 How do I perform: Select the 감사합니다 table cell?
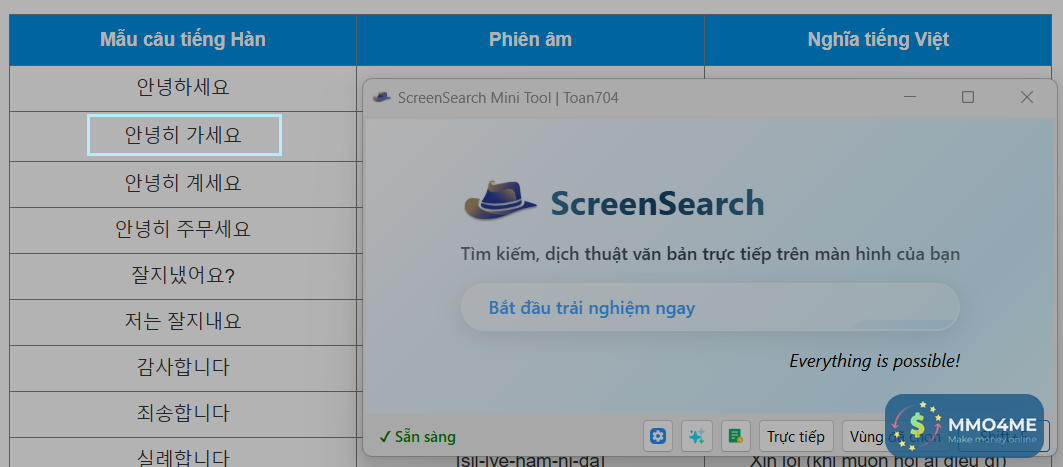[x=183, y=368]
